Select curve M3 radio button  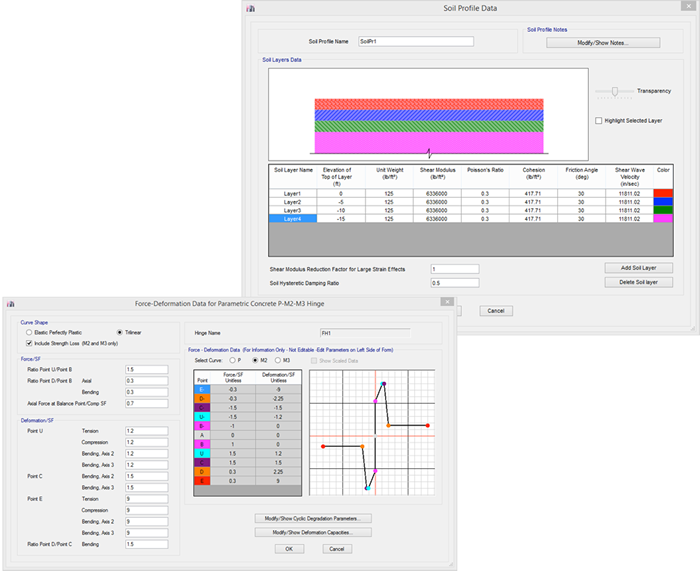tap(278, 360)
